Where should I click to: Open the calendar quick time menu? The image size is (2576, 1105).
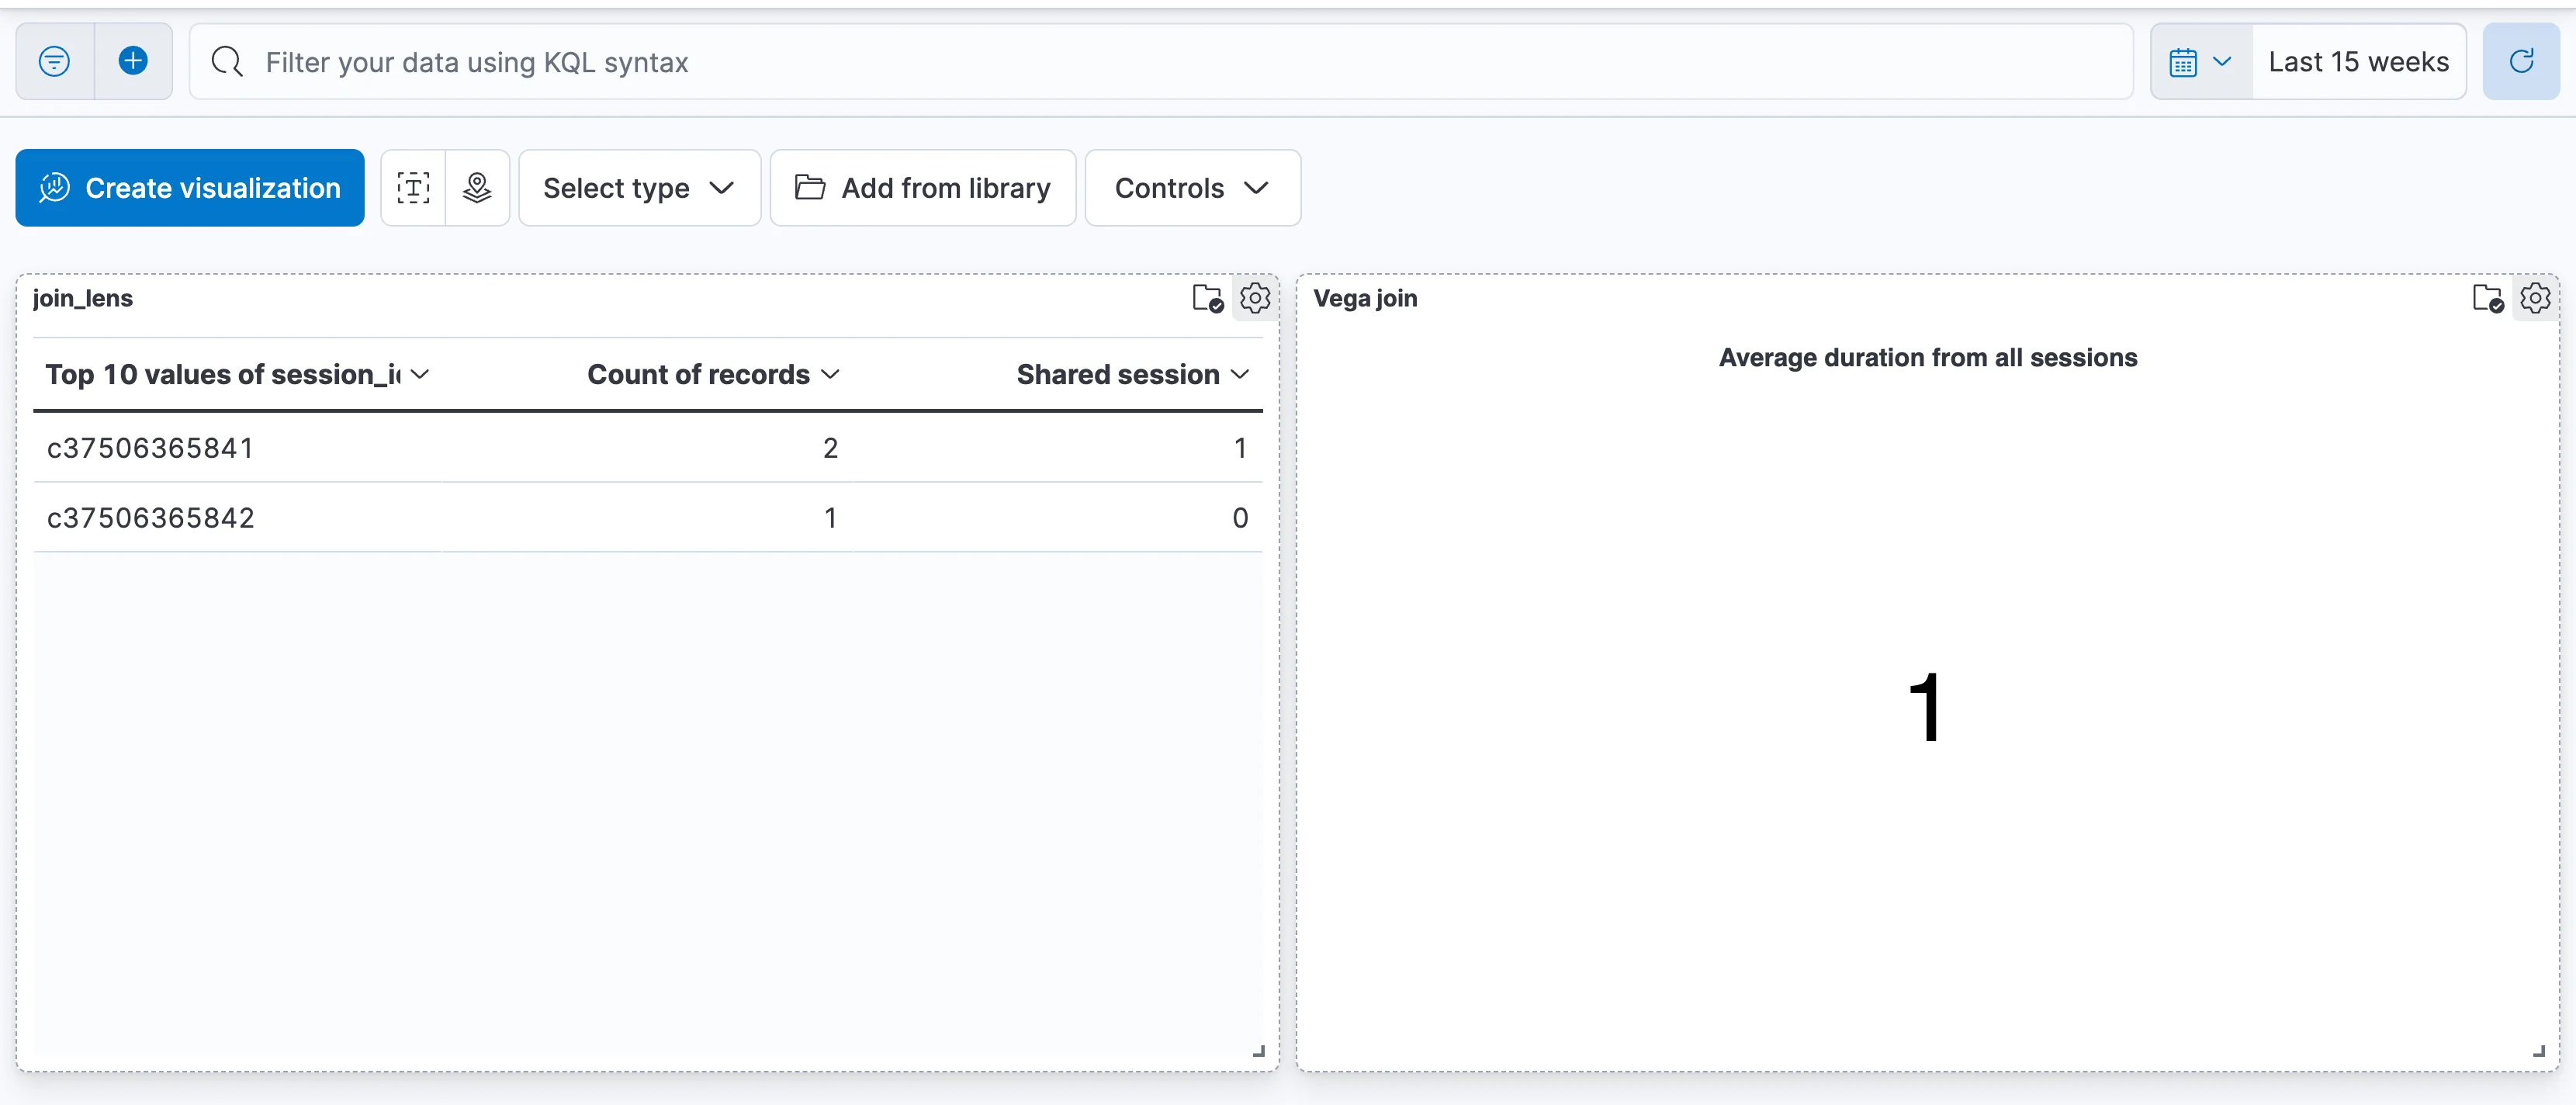(2200, 62)
